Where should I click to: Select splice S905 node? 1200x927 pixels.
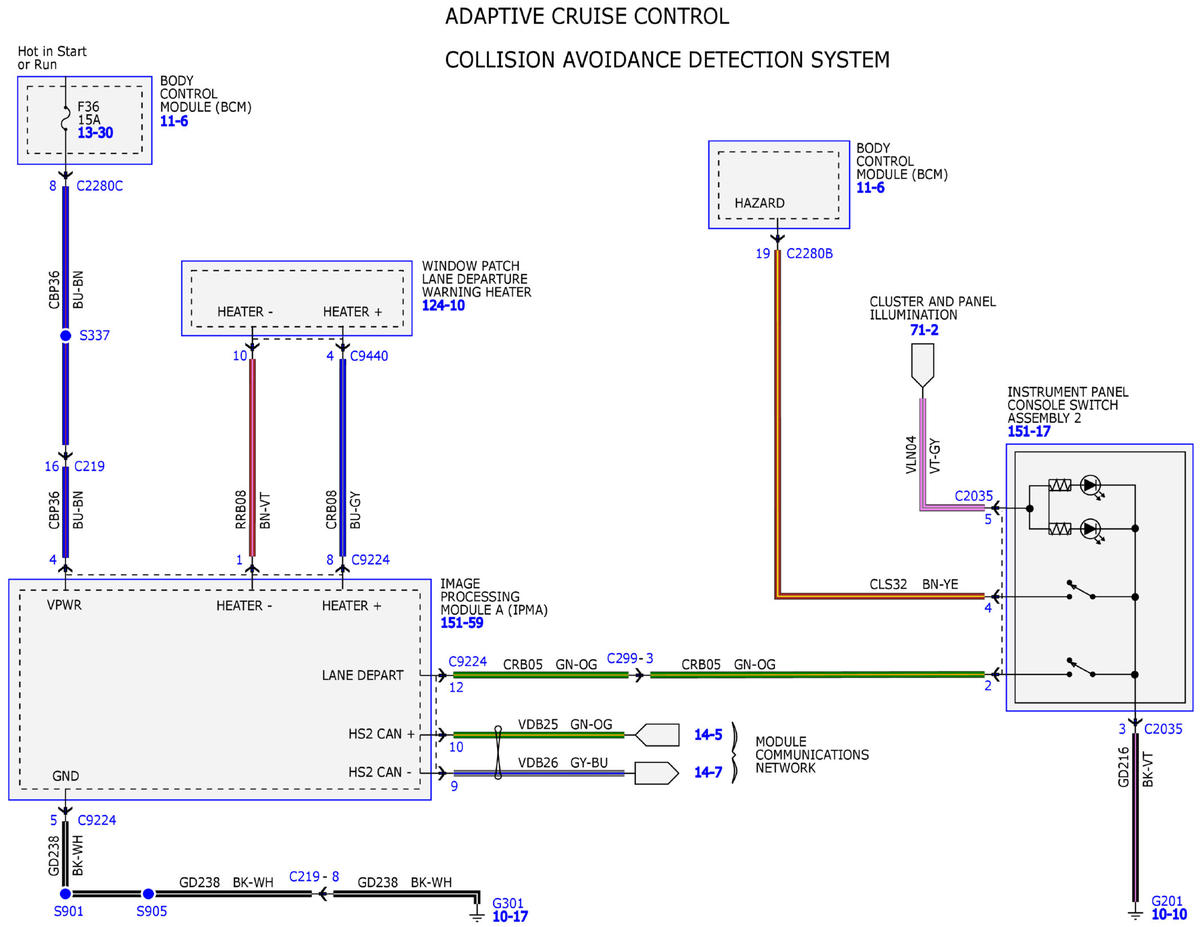(148, 893)
